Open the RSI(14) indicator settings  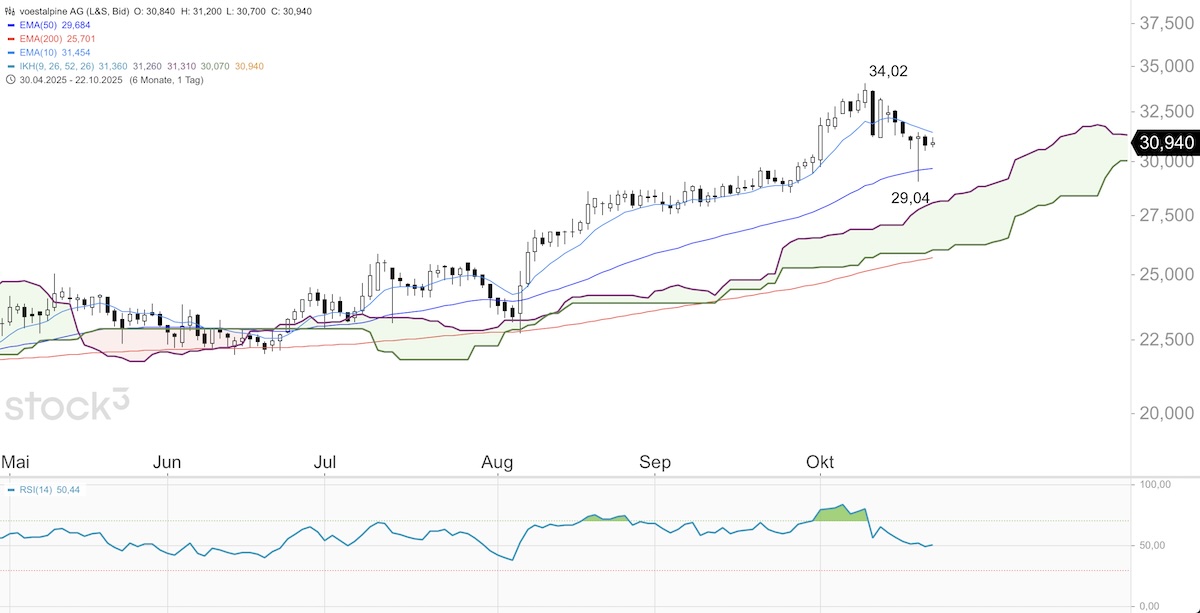[37, 490]
